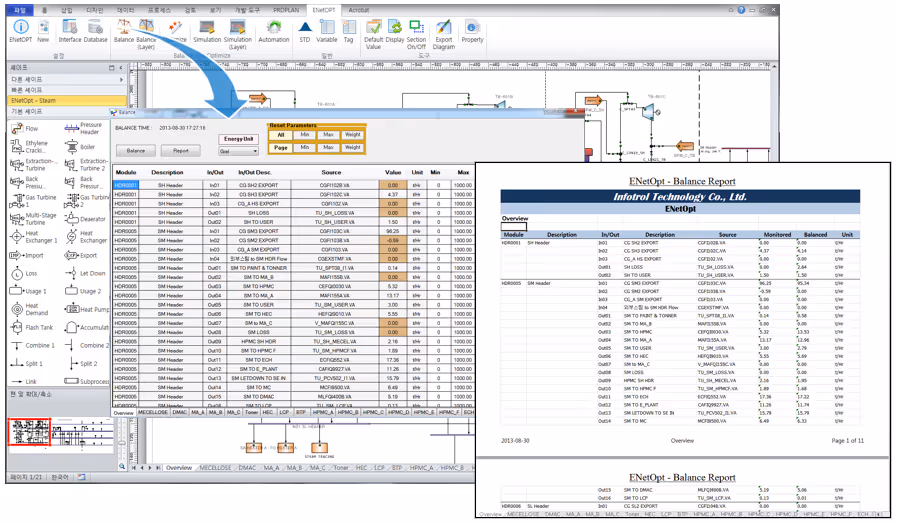The width and height of the screenshot is (897, 523).
Task: Click the -0.59 value cell
Action: (392, 240)
